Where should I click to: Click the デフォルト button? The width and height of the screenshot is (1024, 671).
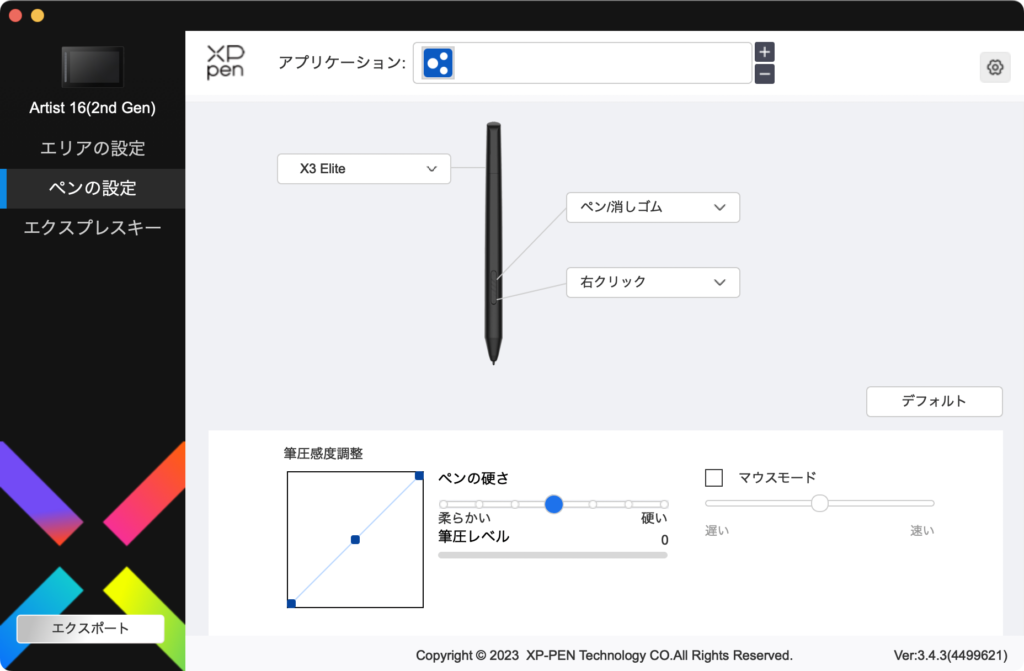(934, 401)
